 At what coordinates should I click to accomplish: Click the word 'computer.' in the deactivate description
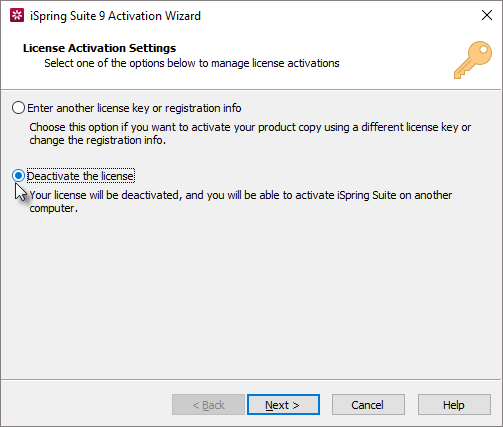click(53, 208)
